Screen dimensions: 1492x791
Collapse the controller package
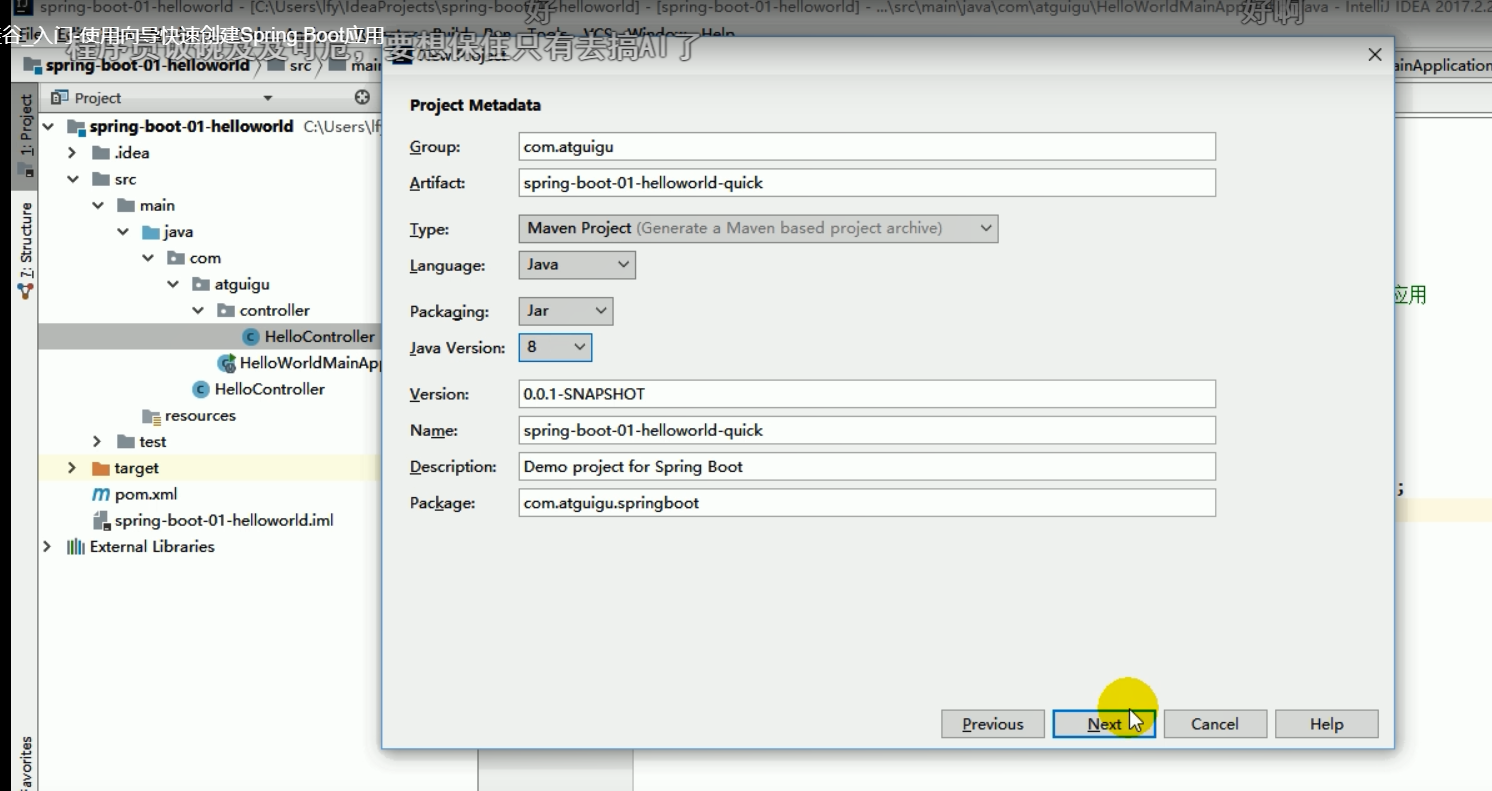click(x=197, y=310)
